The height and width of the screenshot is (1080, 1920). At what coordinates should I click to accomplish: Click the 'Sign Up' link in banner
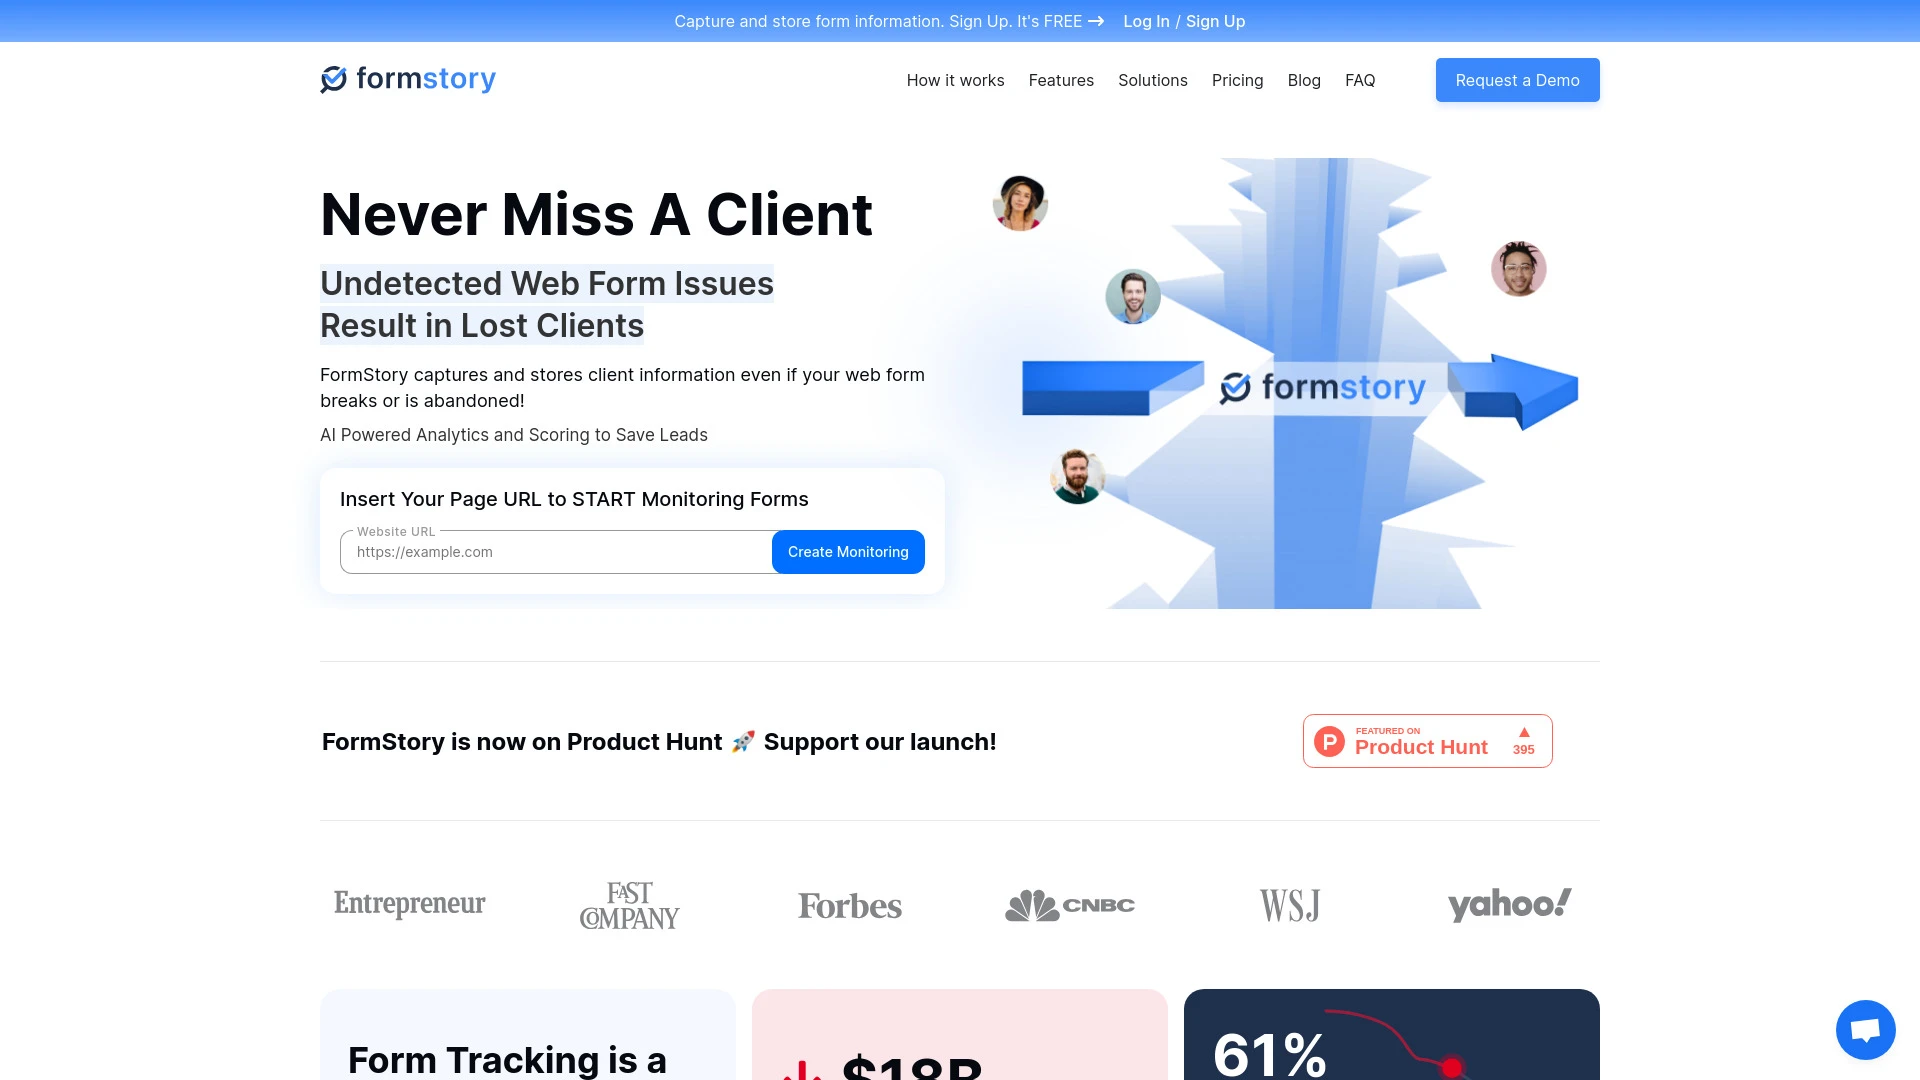tap(1215, 21)
